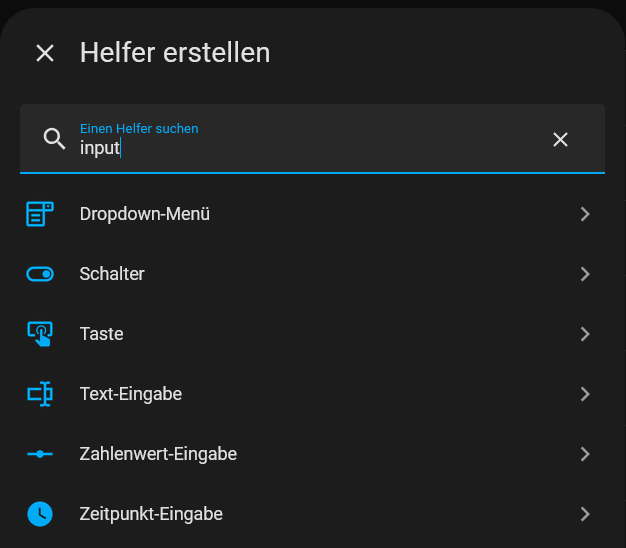
Task: Click the Schalter toggle icon
Action: tap(40, 274)
